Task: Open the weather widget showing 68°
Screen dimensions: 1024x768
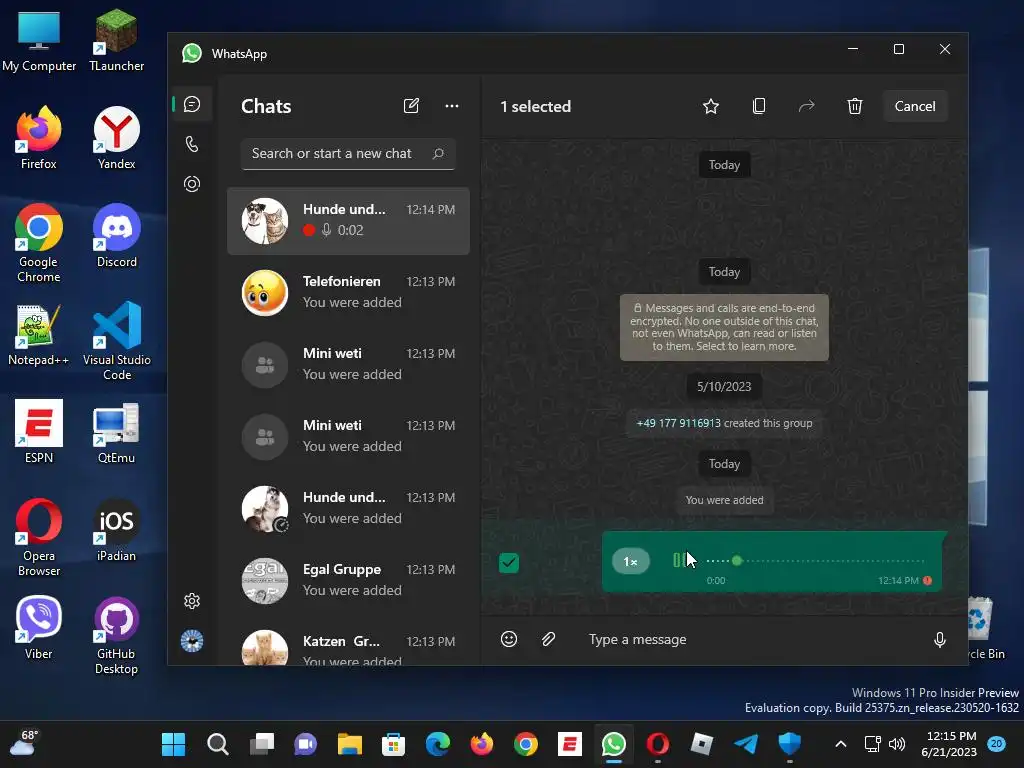Action: (x=24, y=744)
